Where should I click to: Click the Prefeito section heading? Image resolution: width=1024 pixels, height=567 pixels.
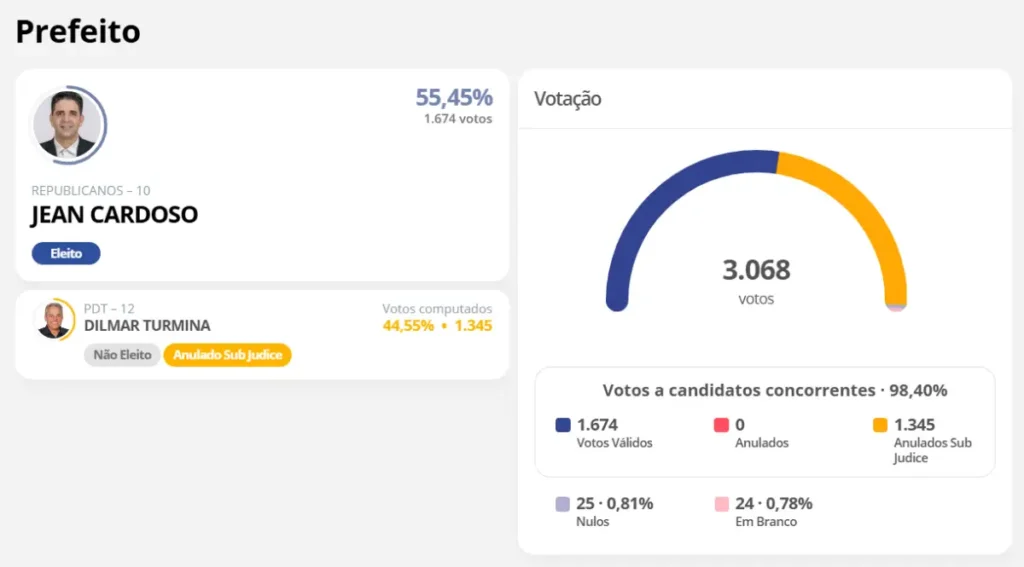(78, 32)
